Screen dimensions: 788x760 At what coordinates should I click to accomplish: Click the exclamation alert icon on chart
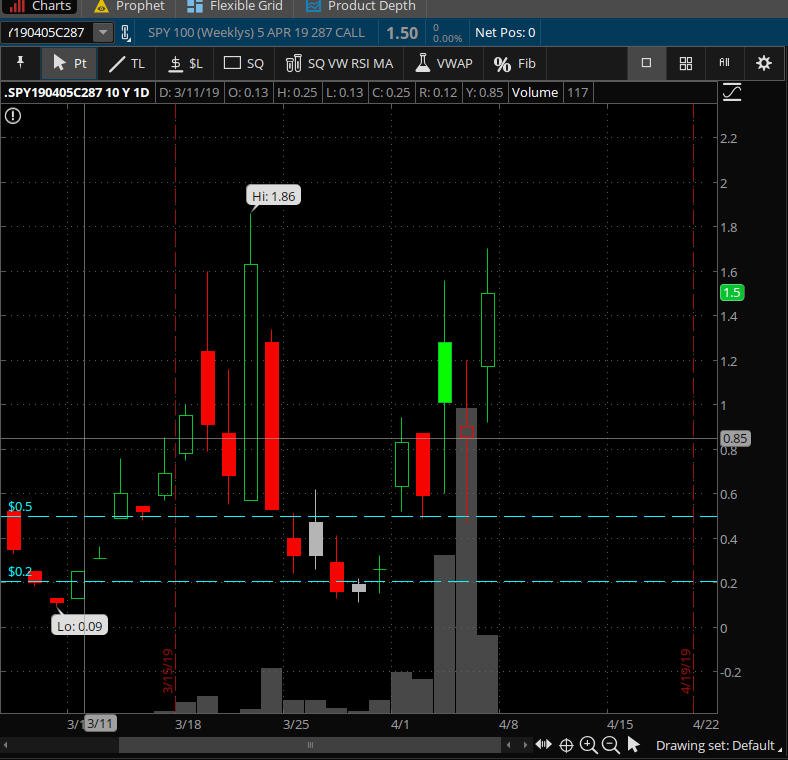pos(13,116)
